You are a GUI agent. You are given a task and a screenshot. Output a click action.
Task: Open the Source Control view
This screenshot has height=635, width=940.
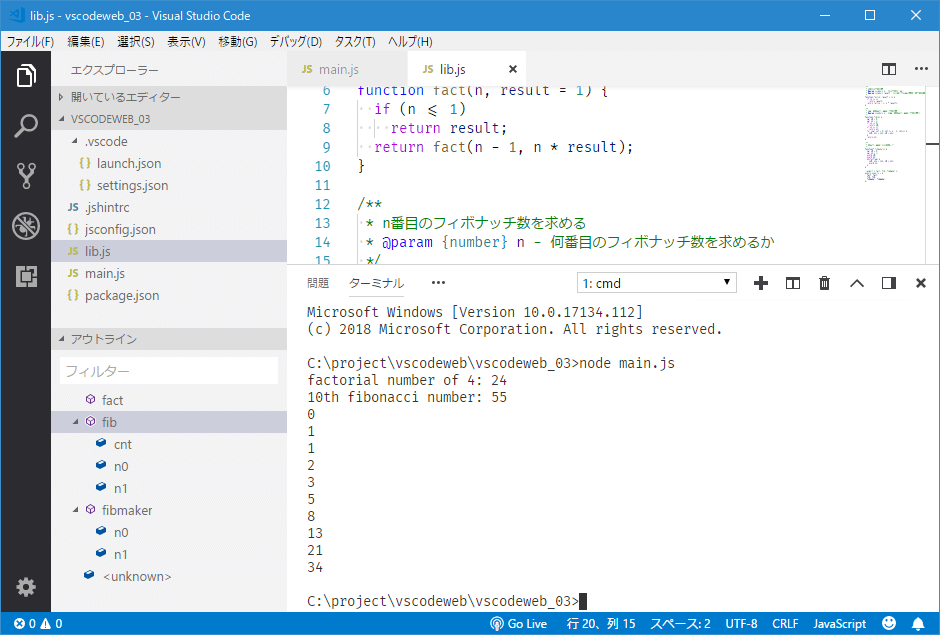tap(26, 177)
